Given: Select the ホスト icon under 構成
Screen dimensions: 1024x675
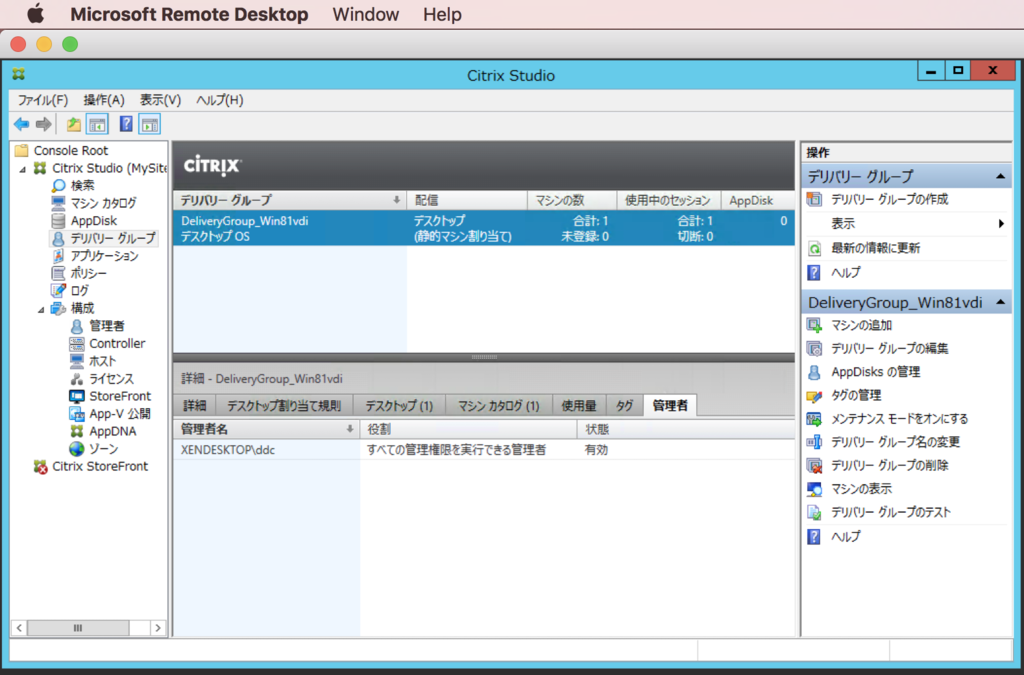Looking at the screenshot, I should tap(77, 361).
